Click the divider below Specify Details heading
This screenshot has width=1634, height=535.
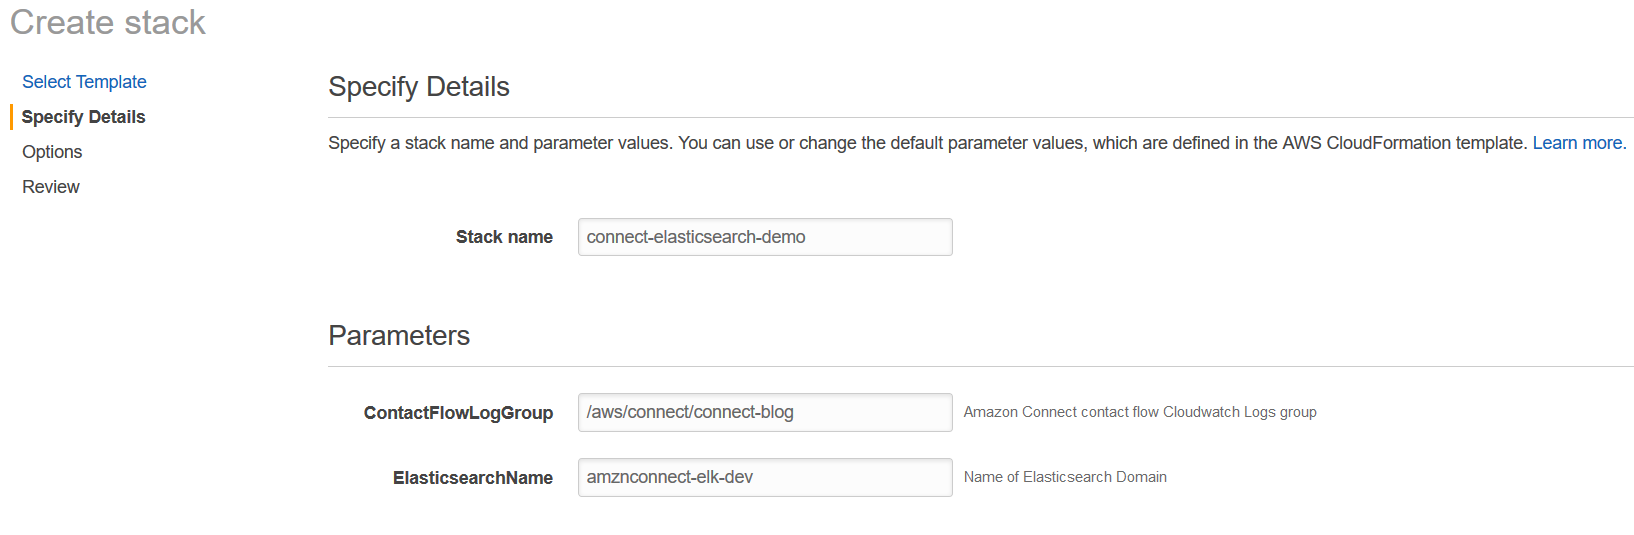click(x=980, y=118)
